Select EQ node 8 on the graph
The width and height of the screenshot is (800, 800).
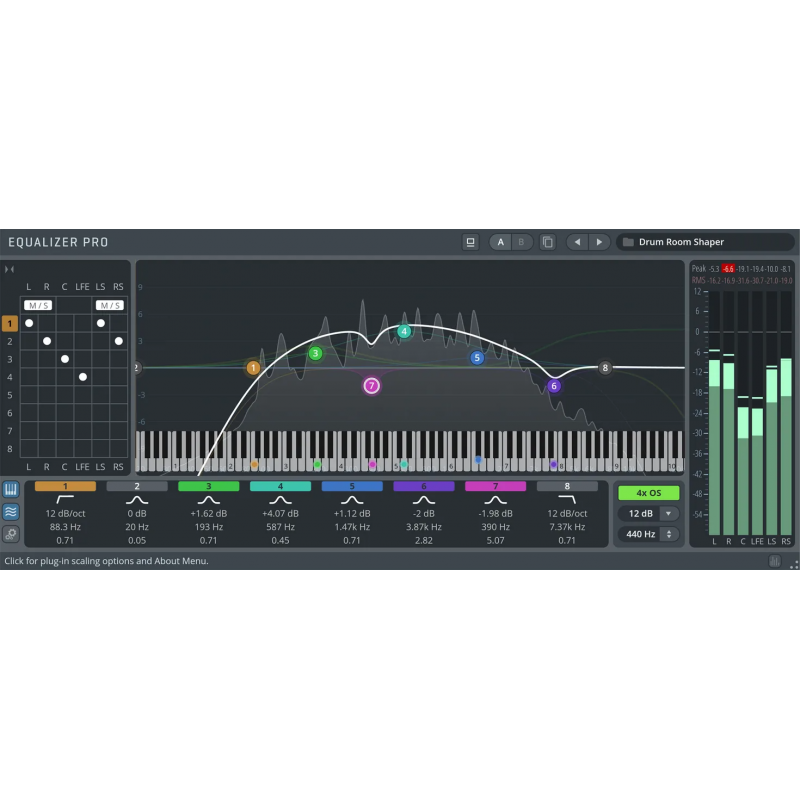(605, 367)
